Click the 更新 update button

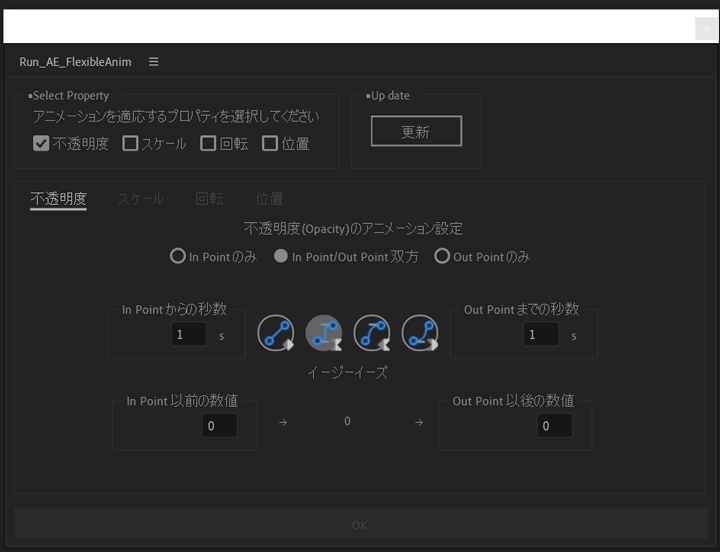pyautogui.click(x=416, y=131)
